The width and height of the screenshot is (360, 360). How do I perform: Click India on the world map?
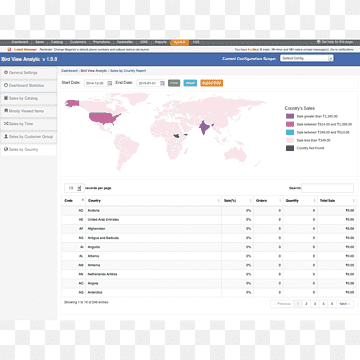tap(203, 127)
